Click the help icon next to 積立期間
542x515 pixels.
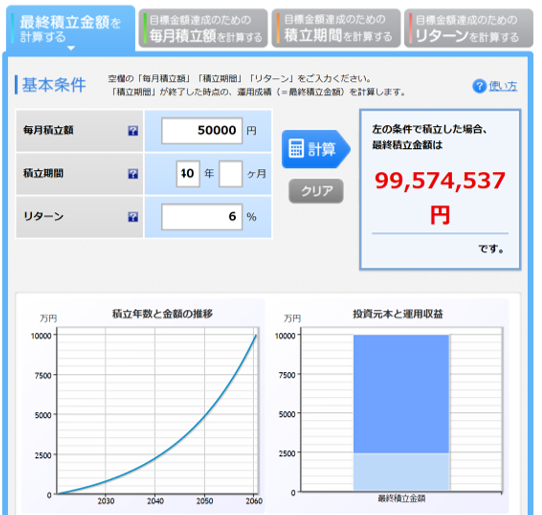[x=133, y=174]
